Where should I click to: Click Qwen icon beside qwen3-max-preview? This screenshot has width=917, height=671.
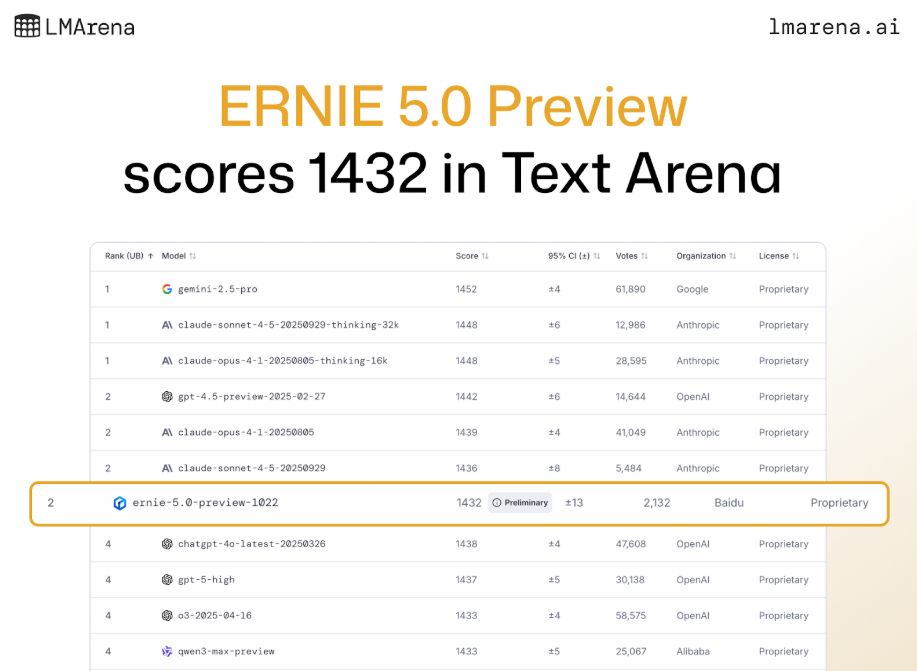click(167, 651)
